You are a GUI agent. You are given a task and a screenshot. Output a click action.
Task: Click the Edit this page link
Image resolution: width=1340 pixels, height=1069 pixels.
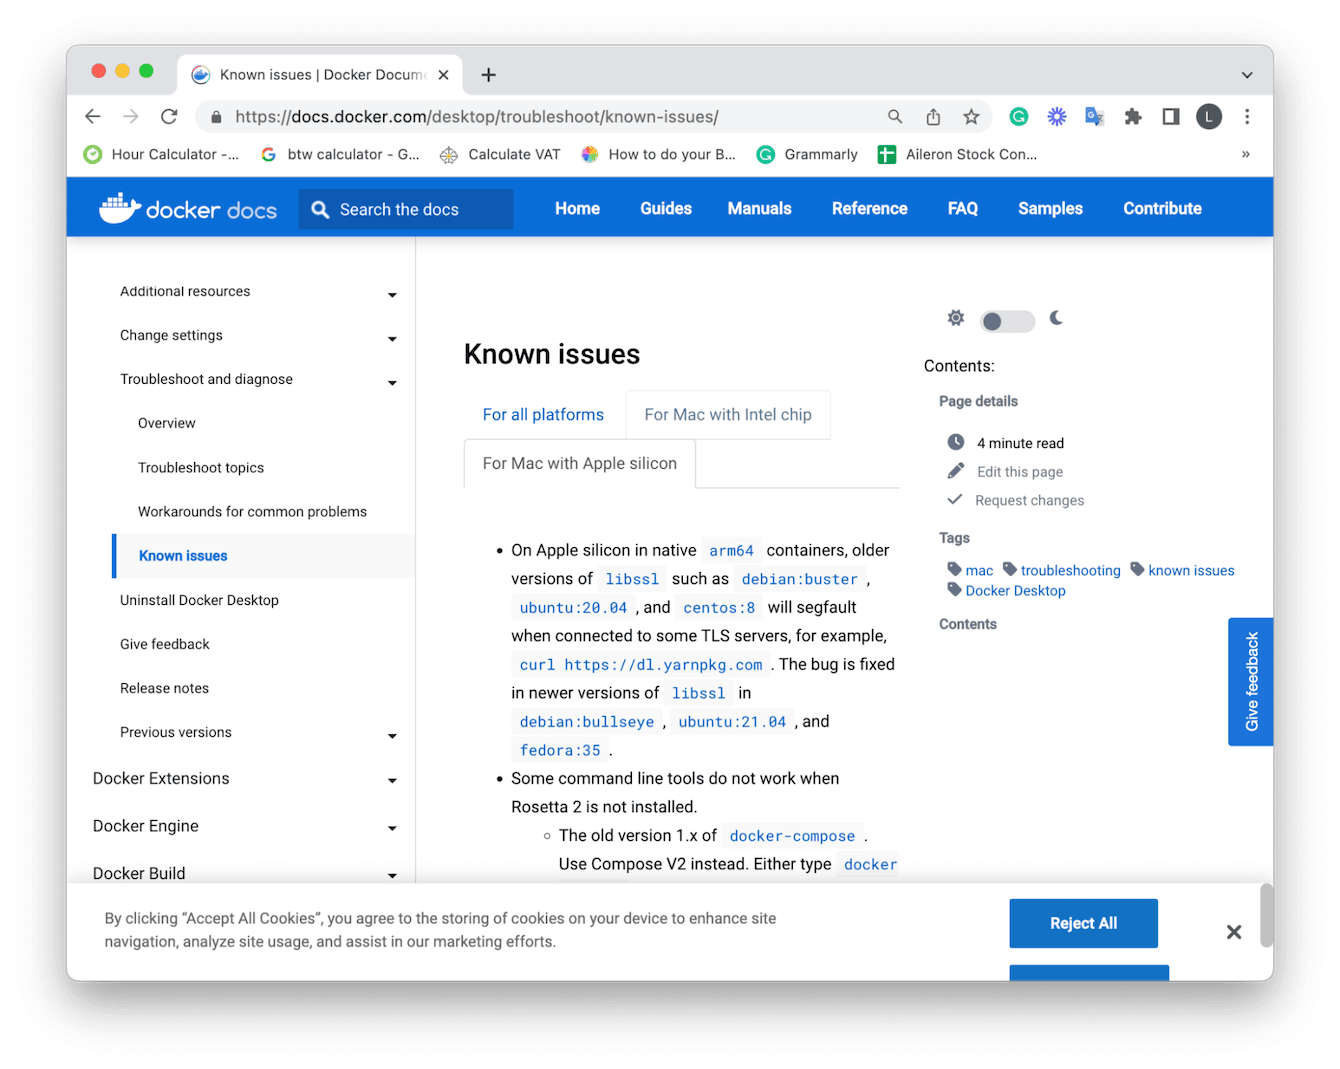1020,472
